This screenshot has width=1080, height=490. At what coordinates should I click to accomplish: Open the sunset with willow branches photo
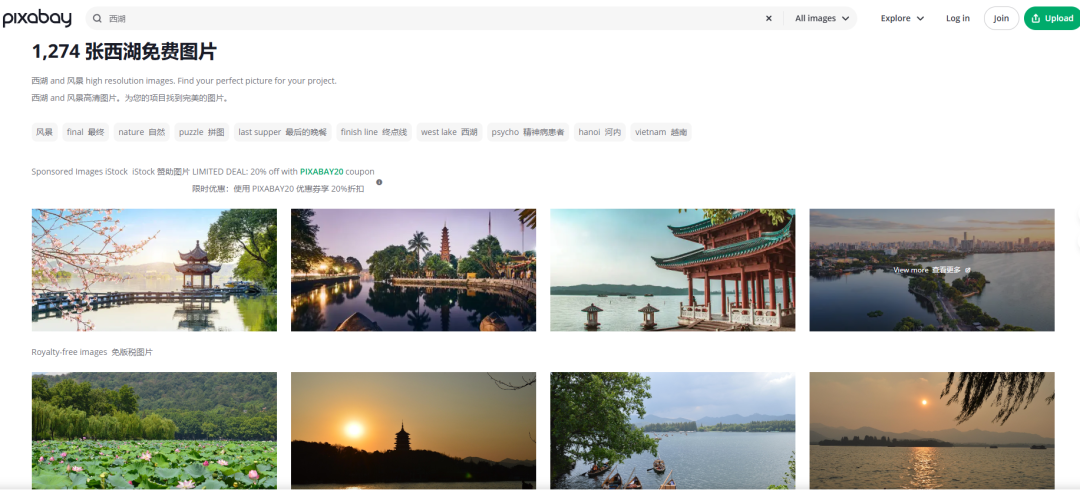[x=932, y=431]
